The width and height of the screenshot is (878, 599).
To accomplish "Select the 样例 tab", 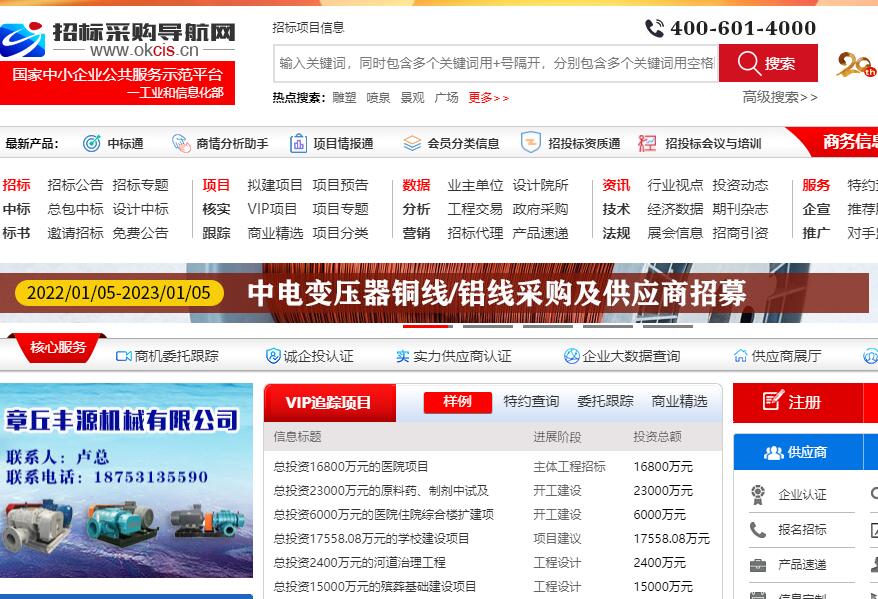I will click(457, 401).
